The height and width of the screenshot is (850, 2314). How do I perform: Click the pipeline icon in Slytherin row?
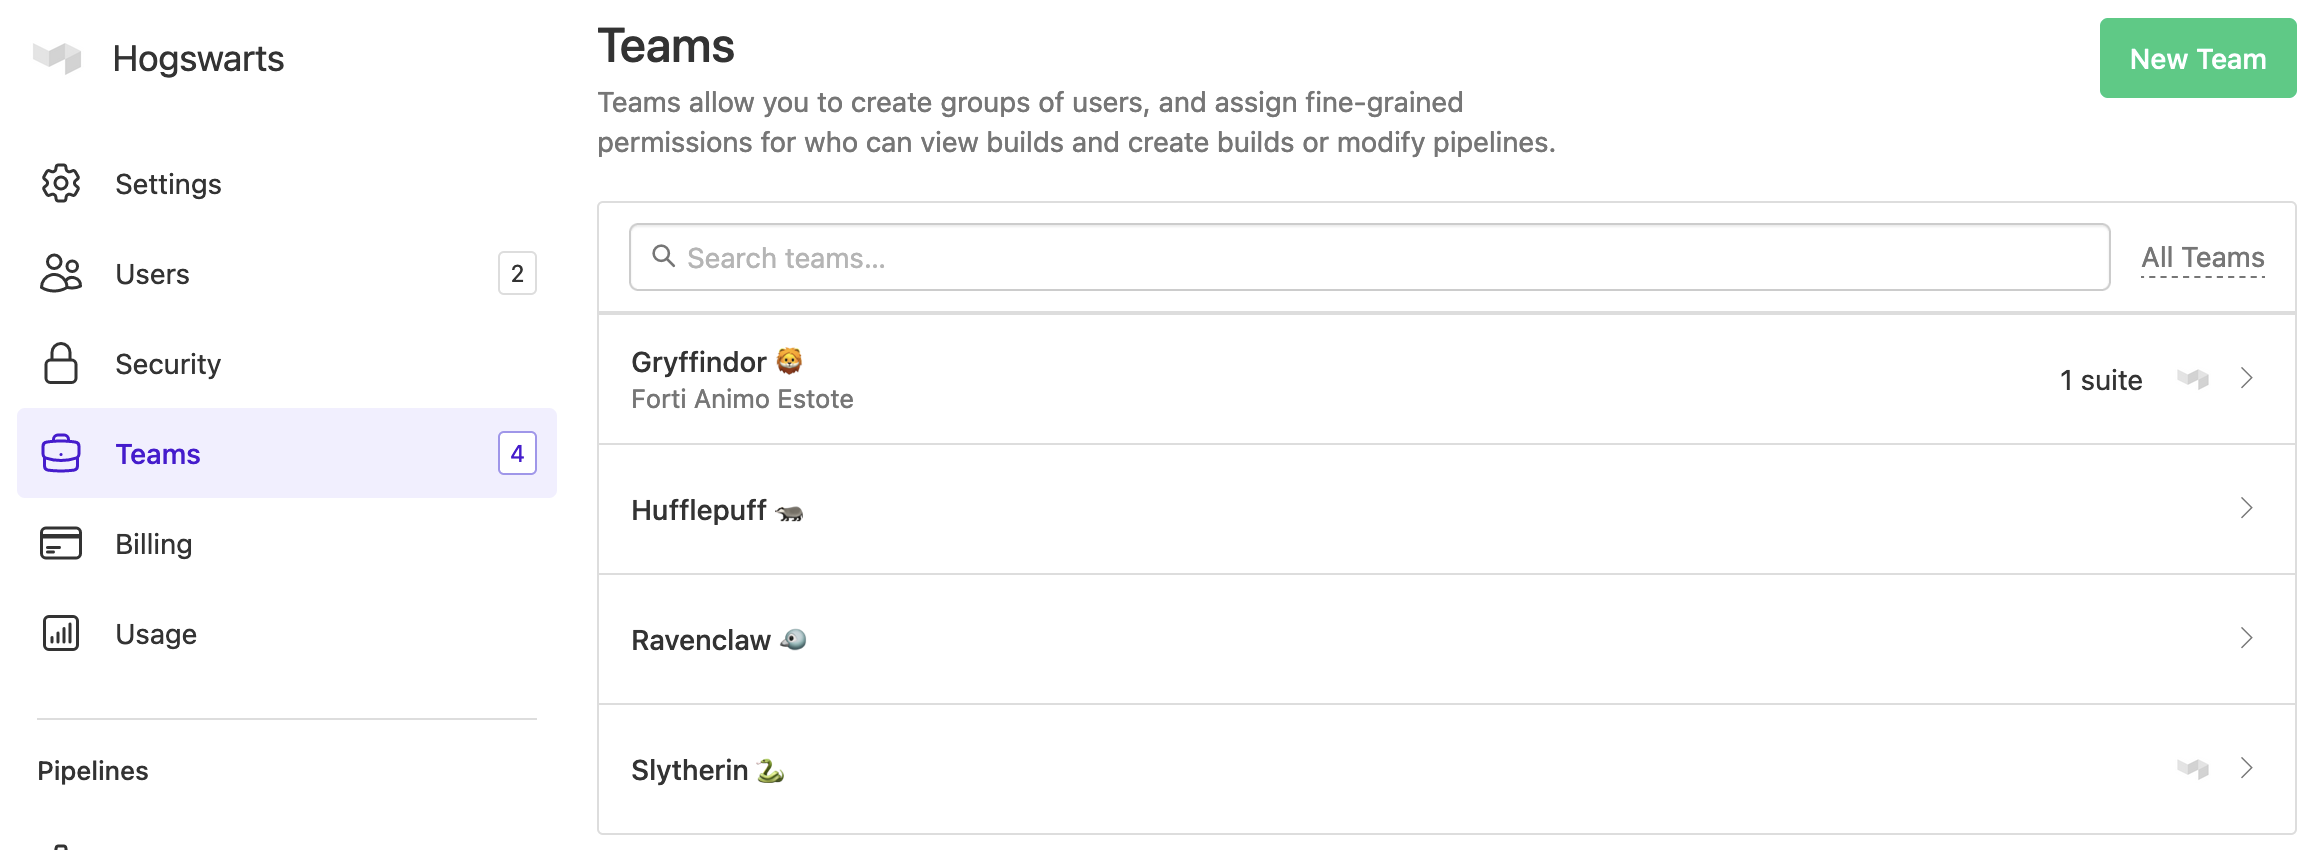click(x=2193, y=769)
